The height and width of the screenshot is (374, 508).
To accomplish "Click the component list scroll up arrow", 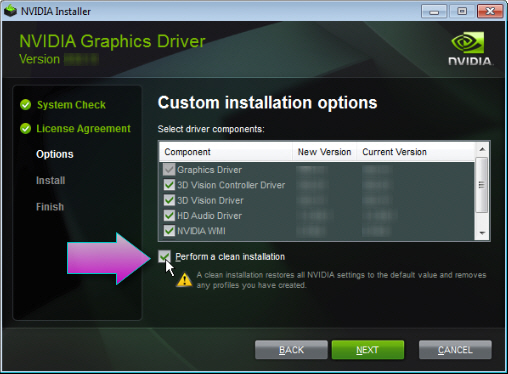I will point(482,149).
